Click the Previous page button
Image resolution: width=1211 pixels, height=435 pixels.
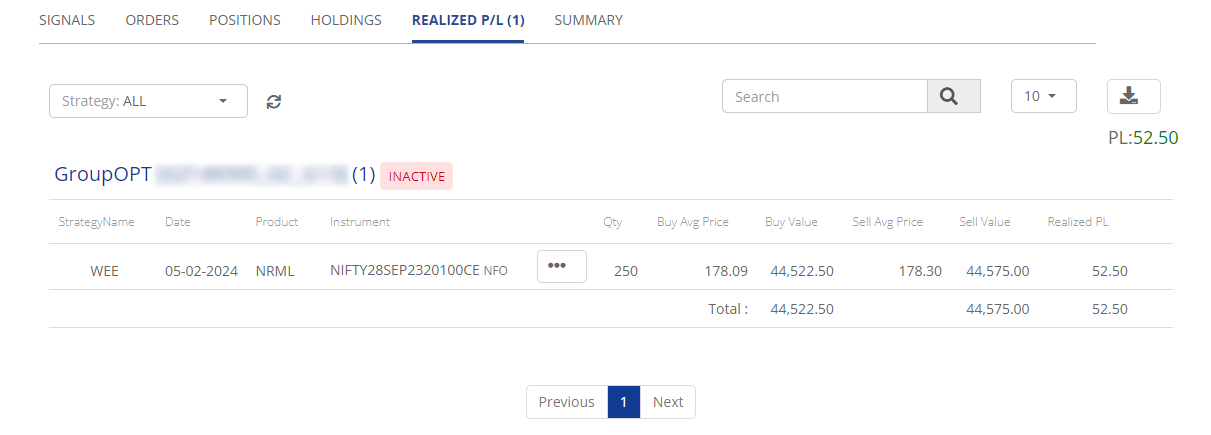[566, 402]
